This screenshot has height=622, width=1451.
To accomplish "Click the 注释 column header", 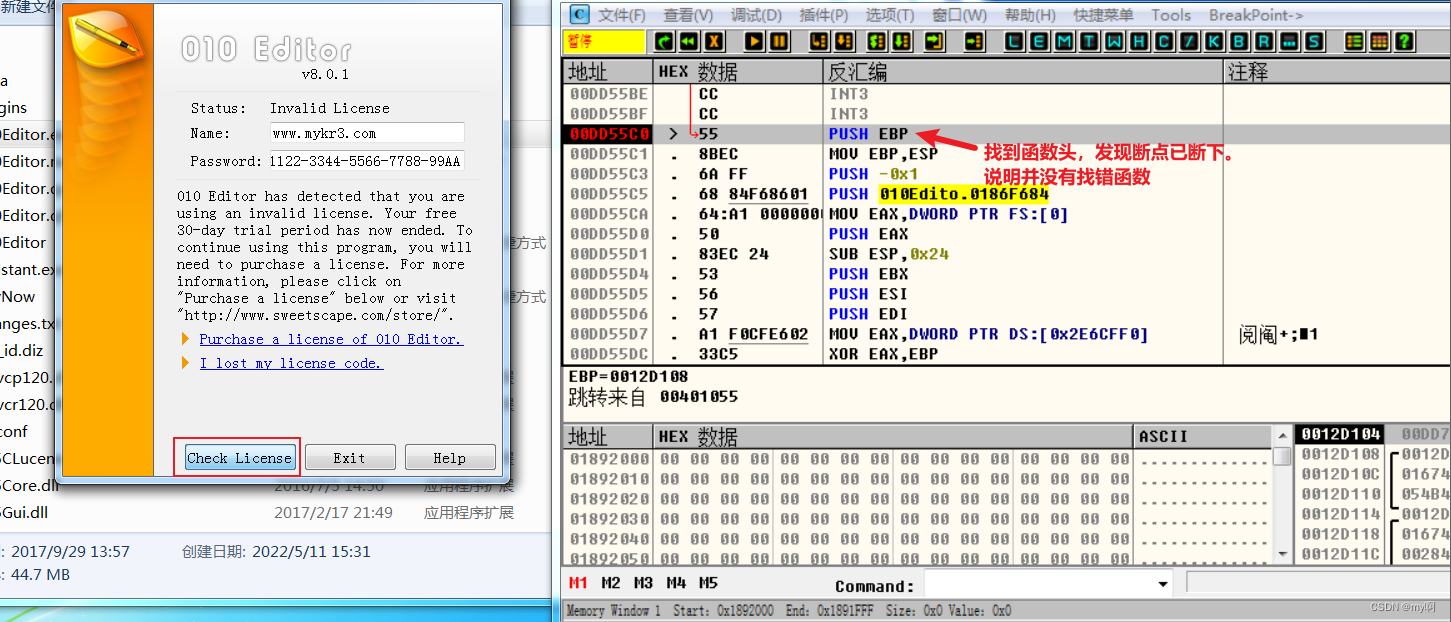I will [1338, 72].
